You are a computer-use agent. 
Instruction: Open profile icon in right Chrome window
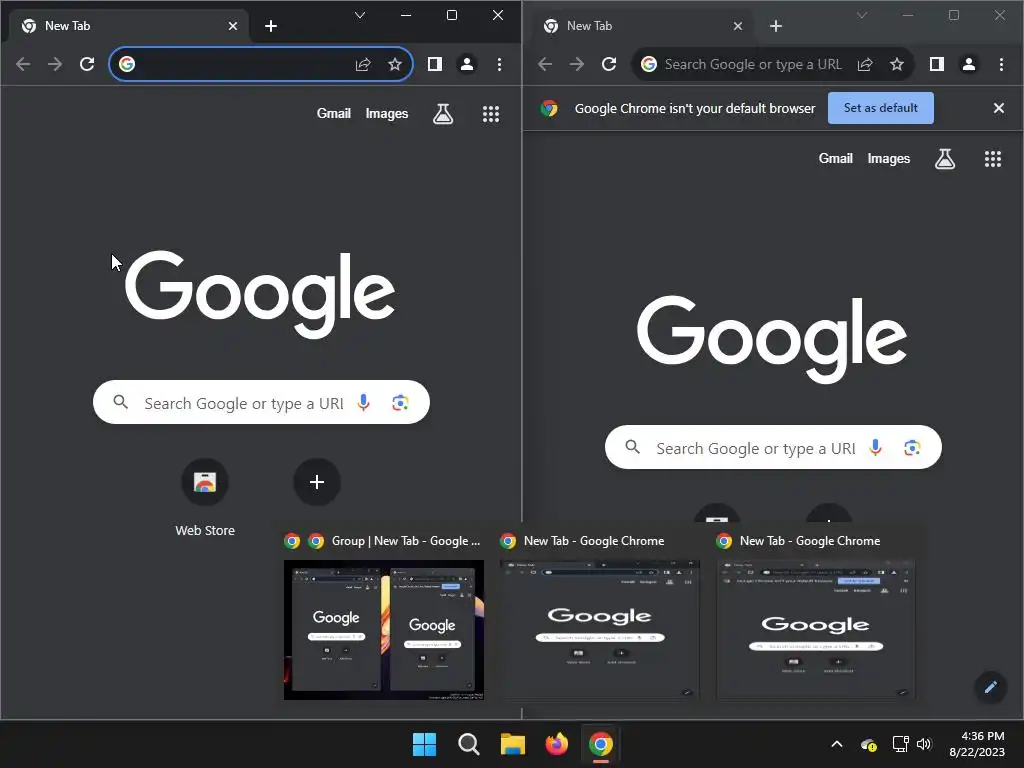[x=968, y=64]
